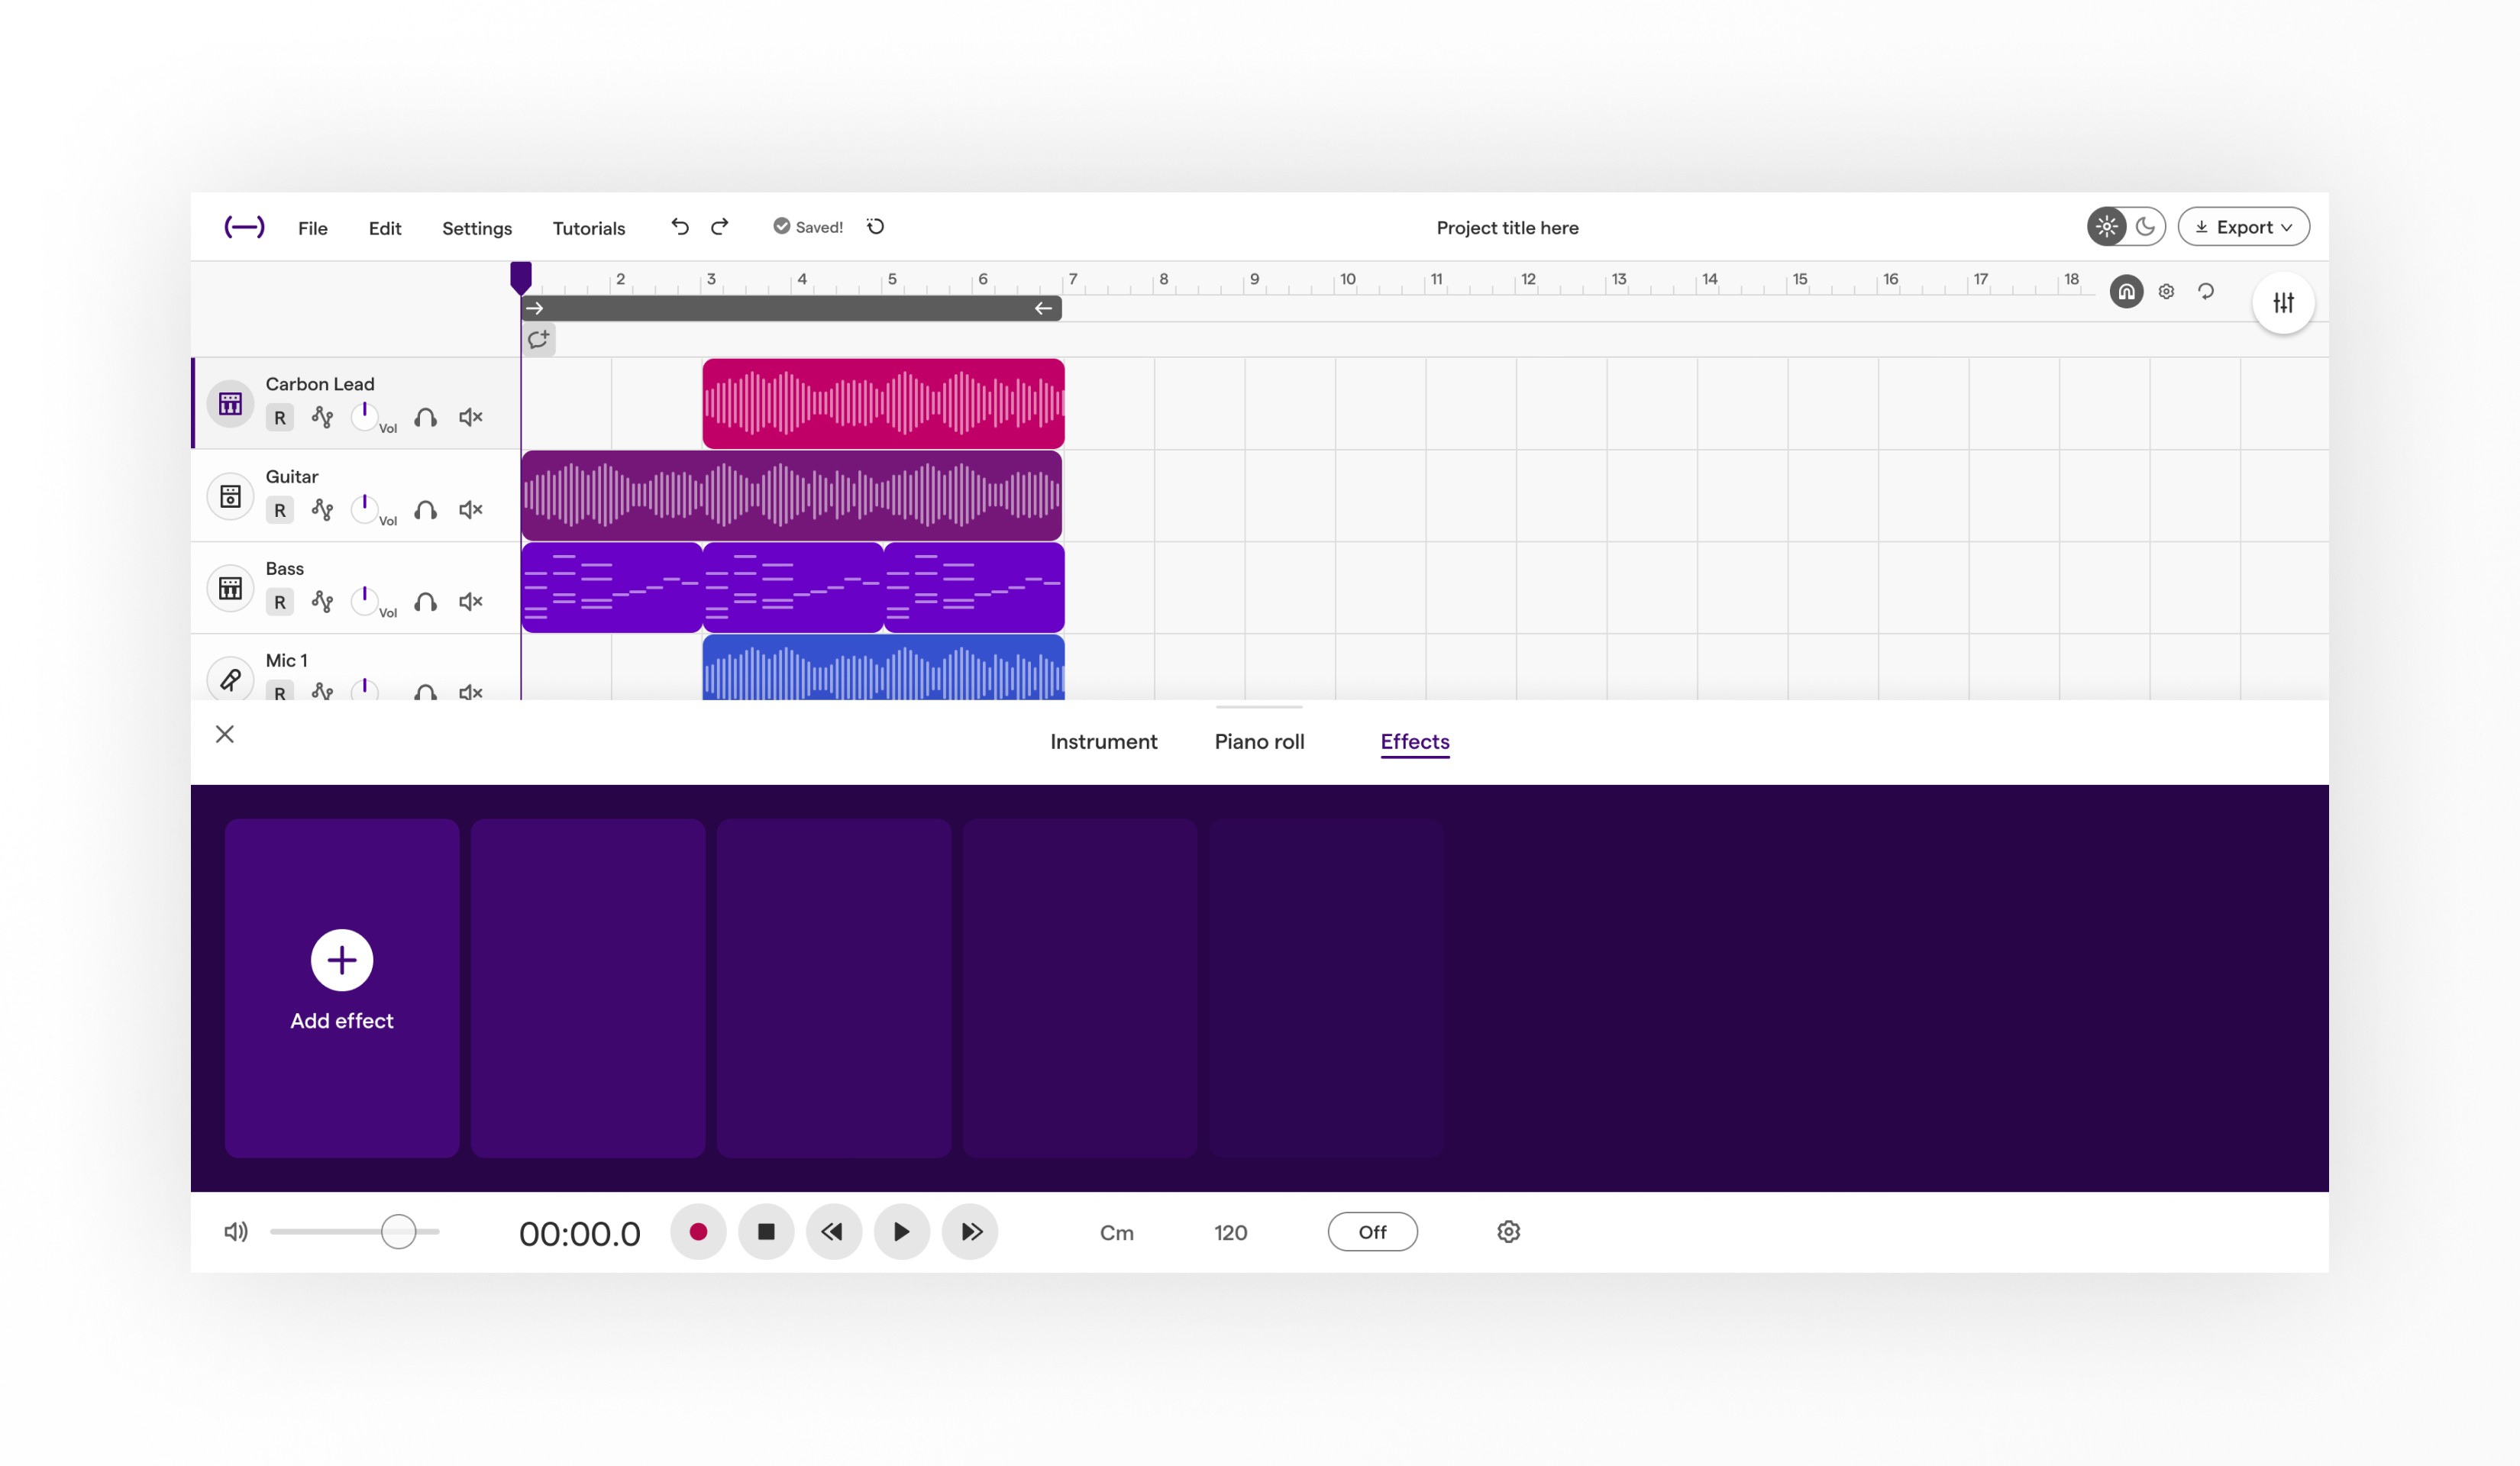Open the Settings menu
2520x1466 pixels.
tap(477, 228)
